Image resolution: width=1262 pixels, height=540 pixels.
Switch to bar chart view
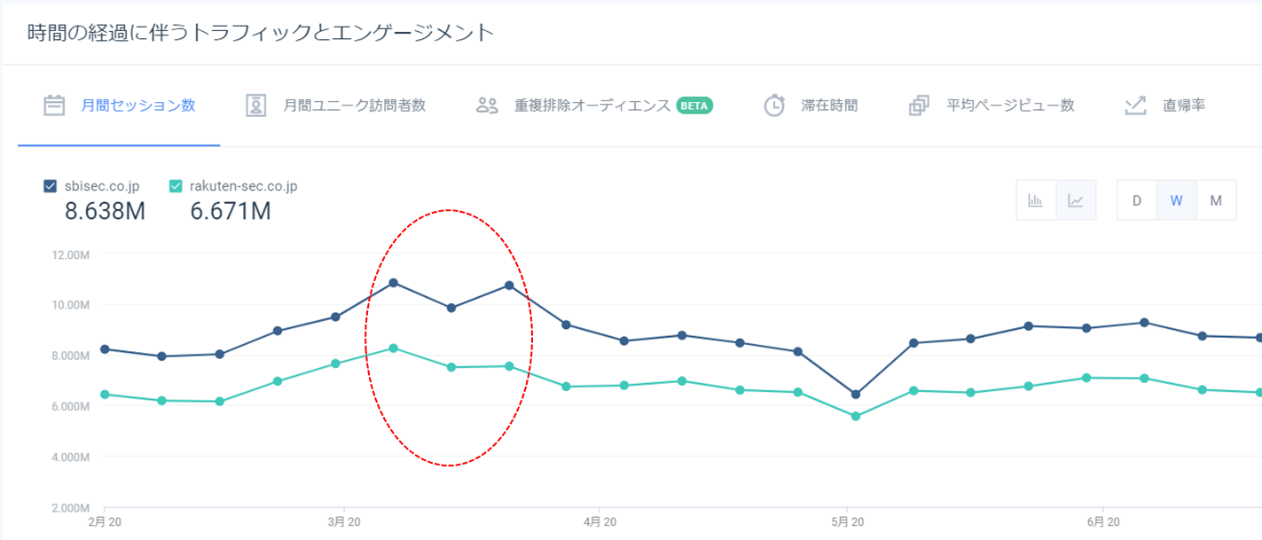pyautogui.click(x=1036, y=200)
